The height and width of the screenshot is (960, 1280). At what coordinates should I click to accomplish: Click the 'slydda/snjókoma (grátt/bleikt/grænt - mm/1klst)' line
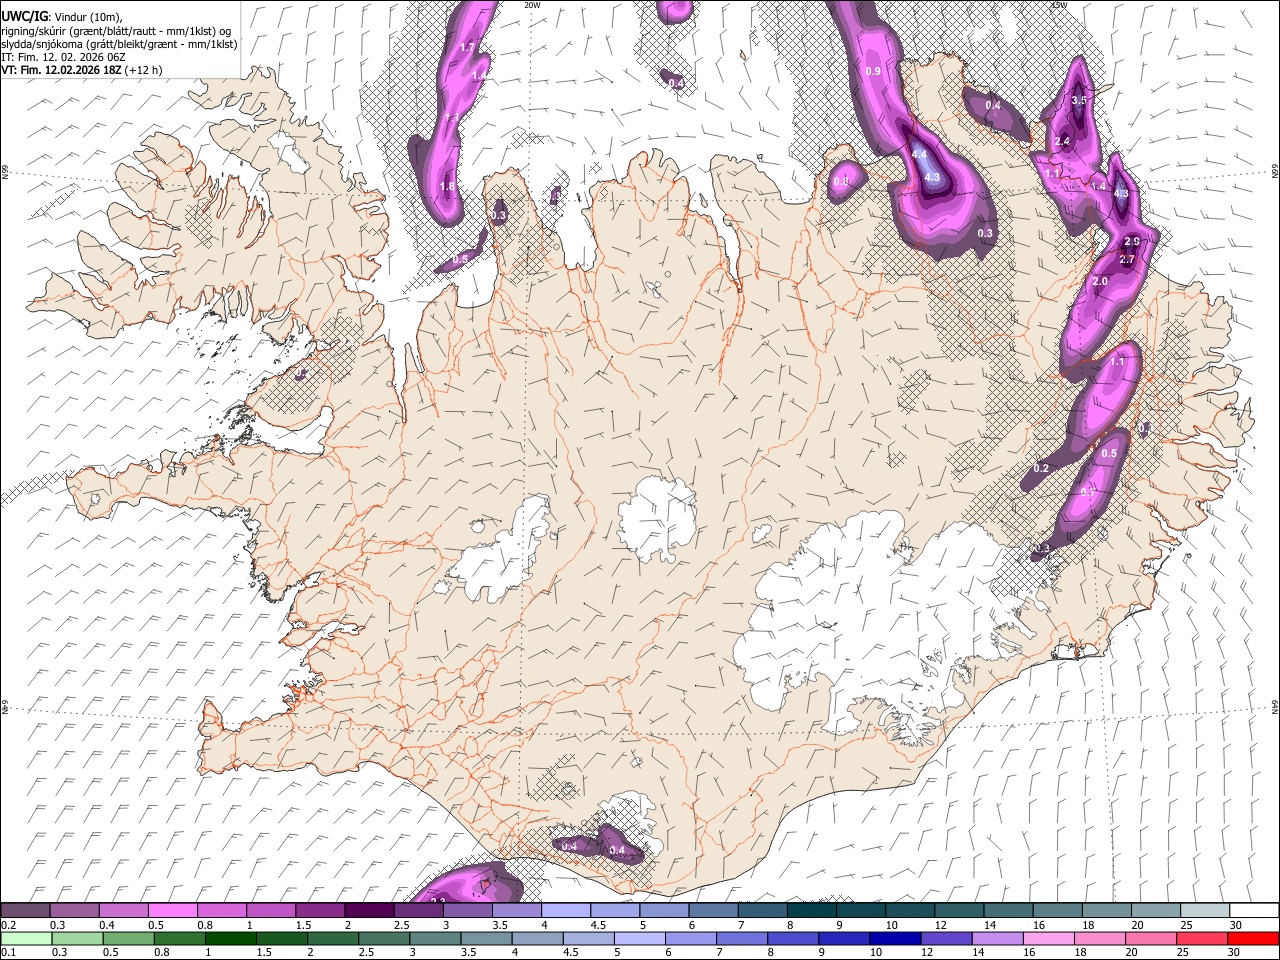coord(119,44)
